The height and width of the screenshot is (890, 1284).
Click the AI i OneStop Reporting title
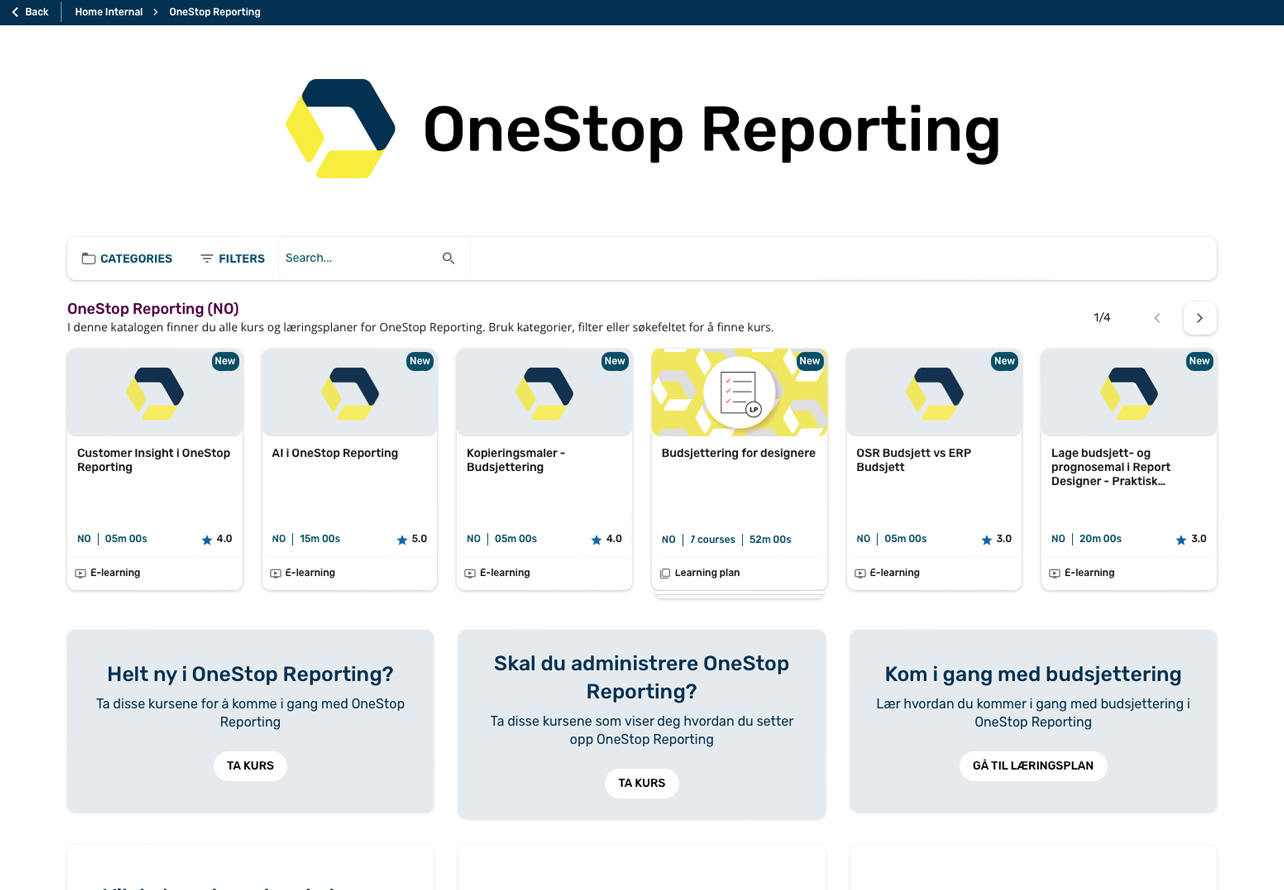[335, 453]
